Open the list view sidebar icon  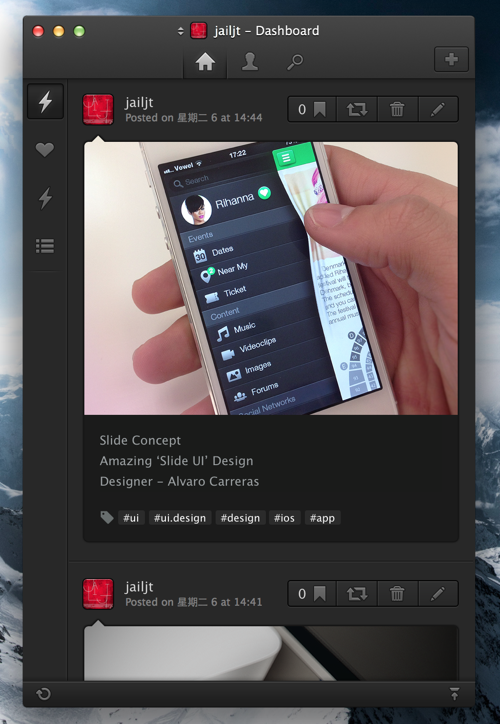[45, 246]
